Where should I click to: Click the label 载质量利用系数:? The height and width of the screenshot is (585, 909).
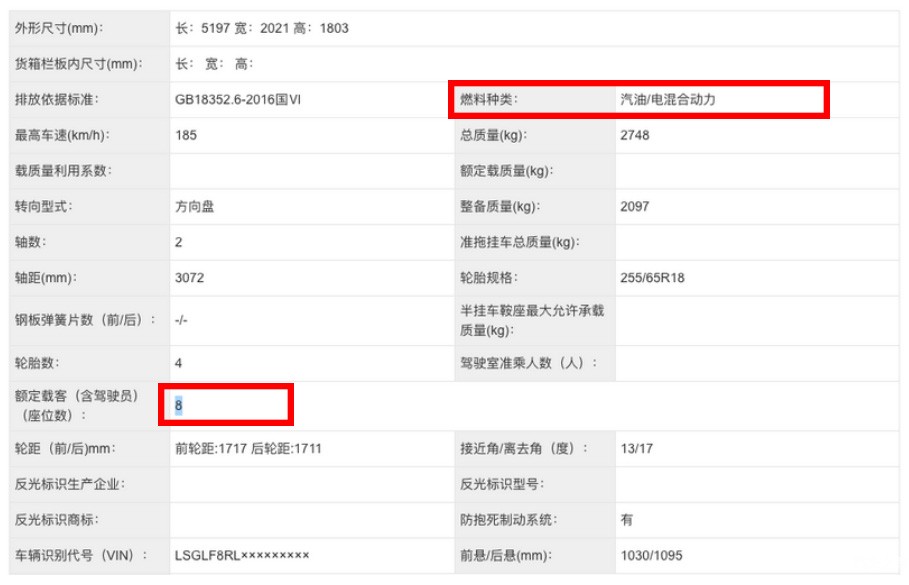click(63, 171)
